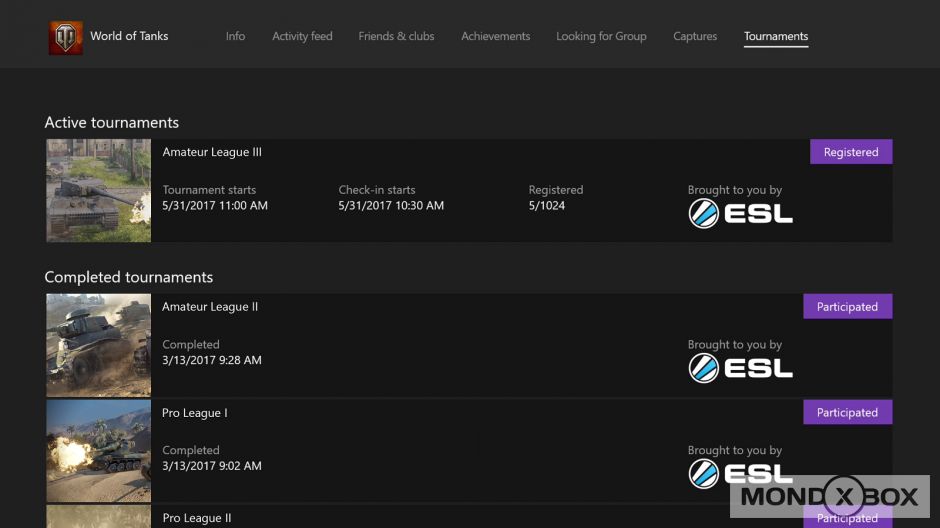Open the Amateur League III tournament title
The height and width of the screenshot is (528, 940).
point(212,152)
